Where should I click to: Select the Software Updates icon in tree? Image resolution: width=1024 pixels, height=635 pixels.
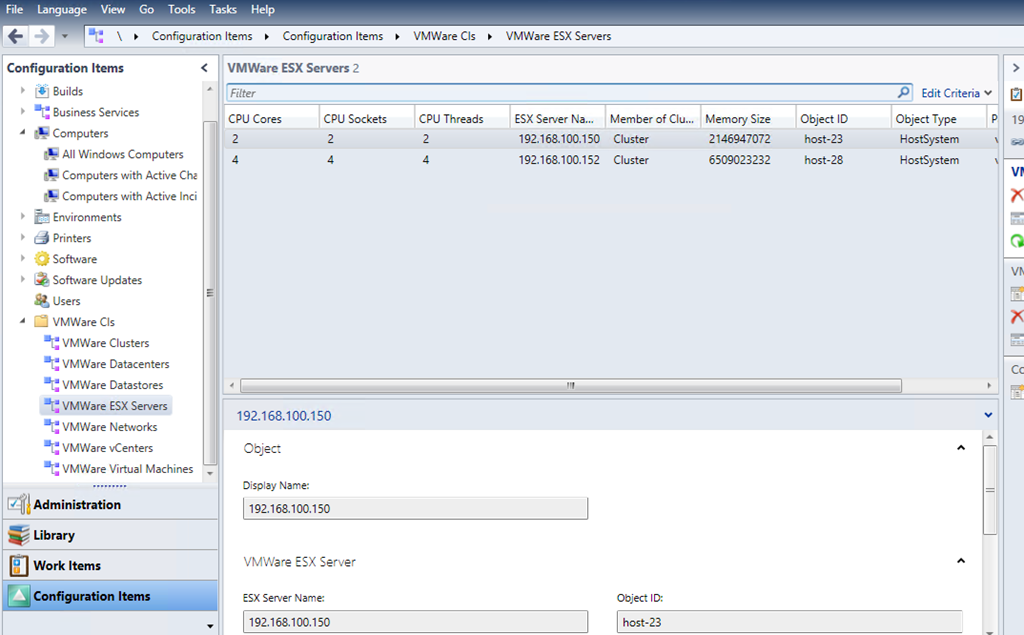click(42, 280)
